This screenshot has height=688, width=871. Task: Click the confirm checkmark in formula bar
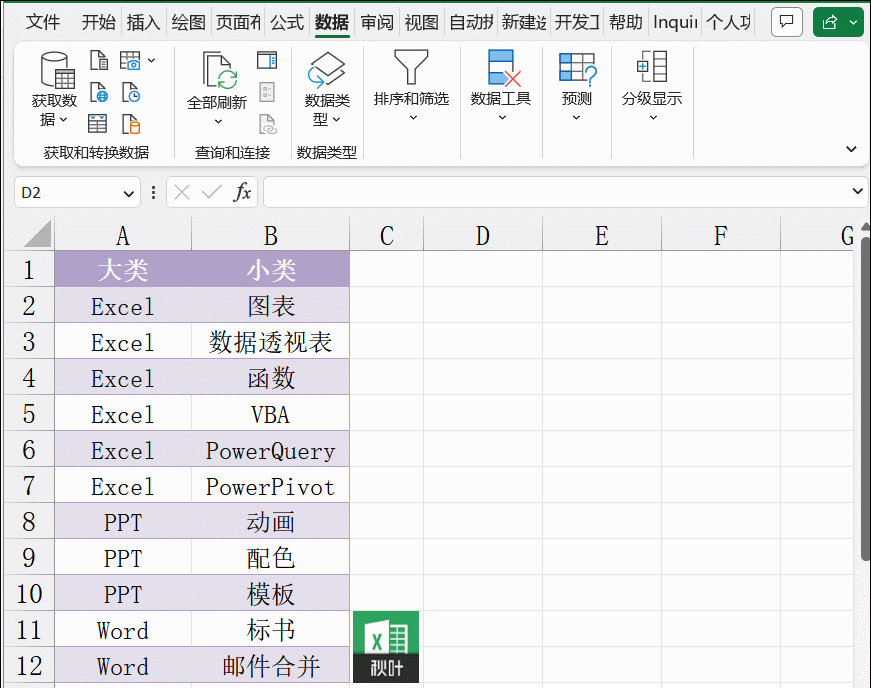(x=212, y=192)
